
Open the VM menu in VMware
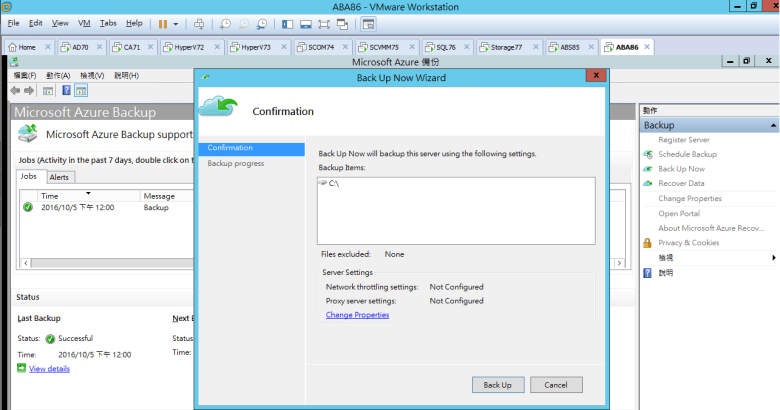coord(84,22)
